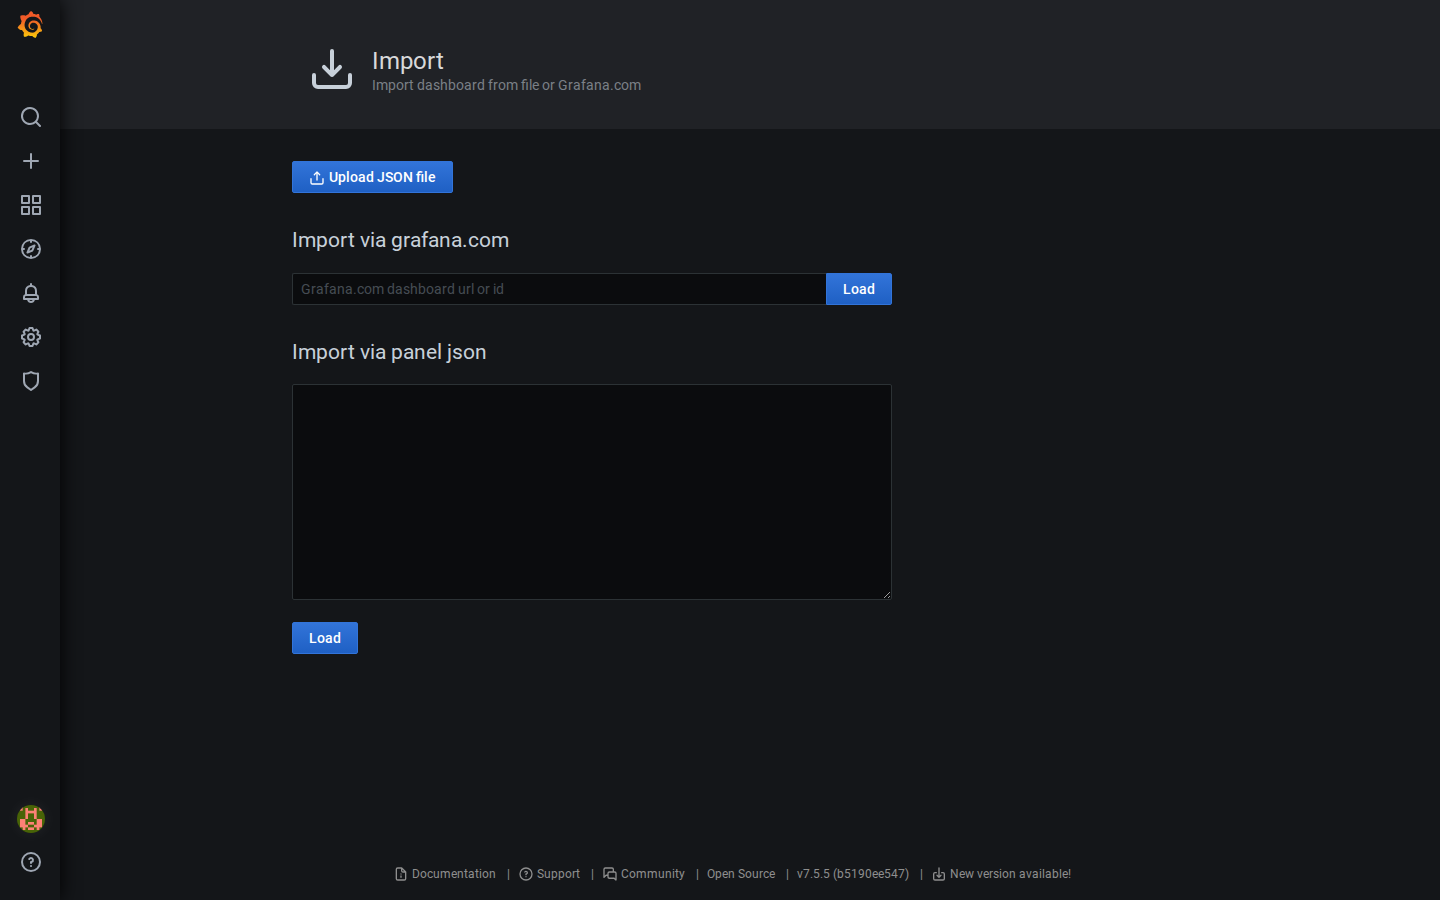Image resolution: width=1440 pixels, height=900 pixels.
Task: Open the Help question mark icon
Action: pos(31,862)
